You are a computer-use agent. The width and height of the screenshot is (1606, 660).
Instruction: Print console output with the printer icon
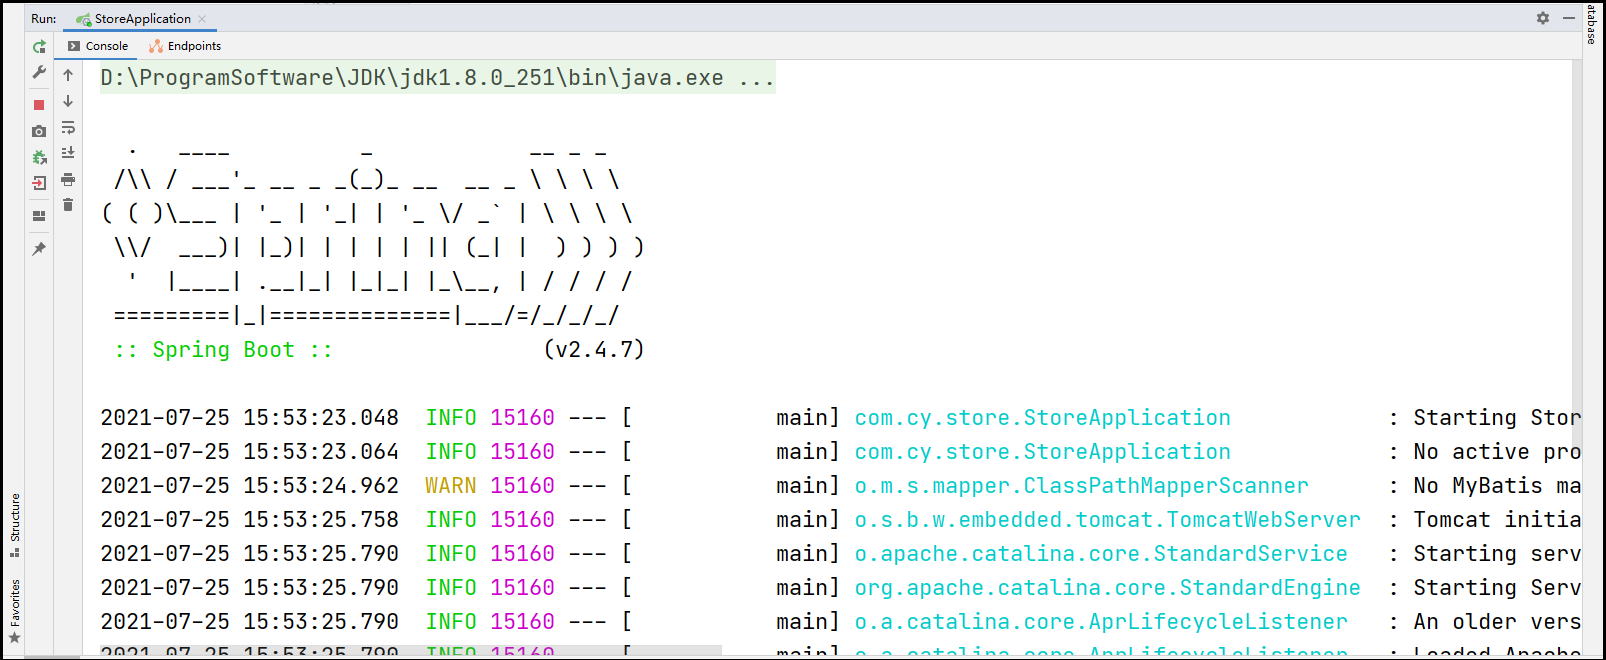tap(68, 180)
